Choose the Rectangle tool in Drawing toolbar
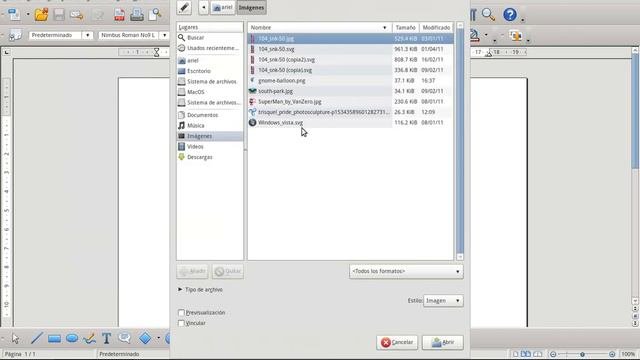The width and height of the screenshot is (640, 360). (x=54, y=338)
